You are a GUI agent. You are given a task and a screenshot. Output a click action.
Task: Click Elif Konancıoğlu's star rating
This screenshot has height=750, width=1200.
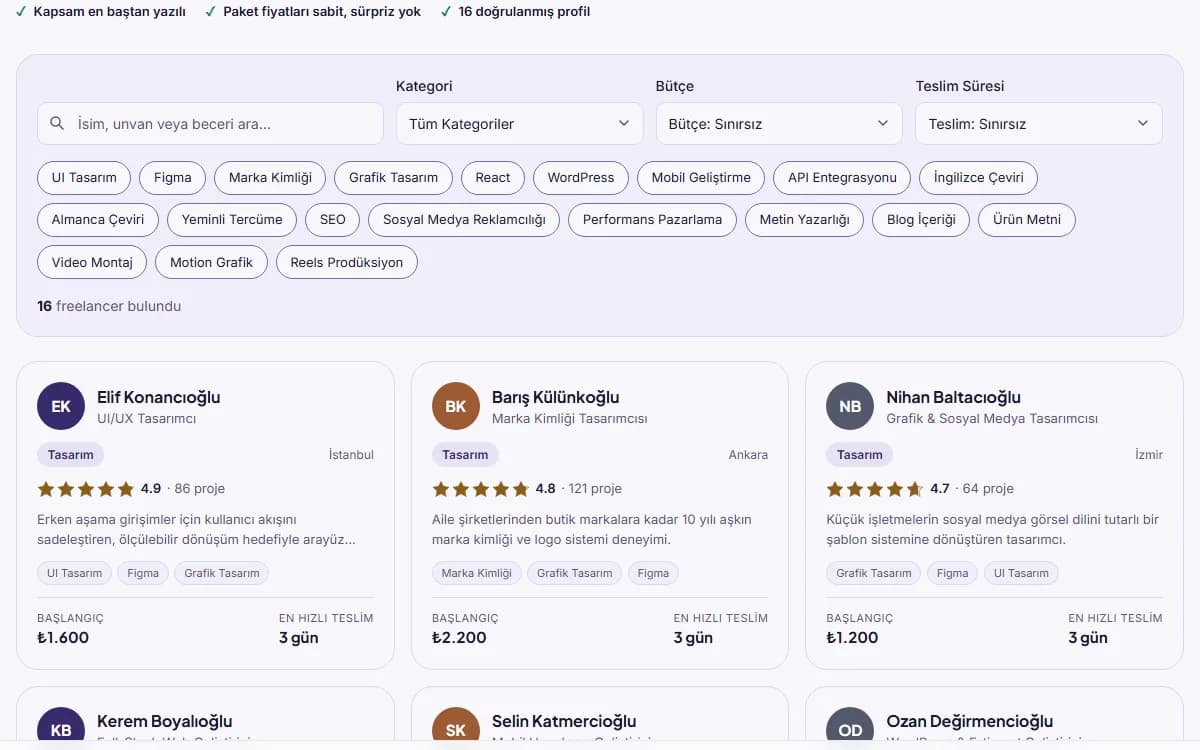85,489
